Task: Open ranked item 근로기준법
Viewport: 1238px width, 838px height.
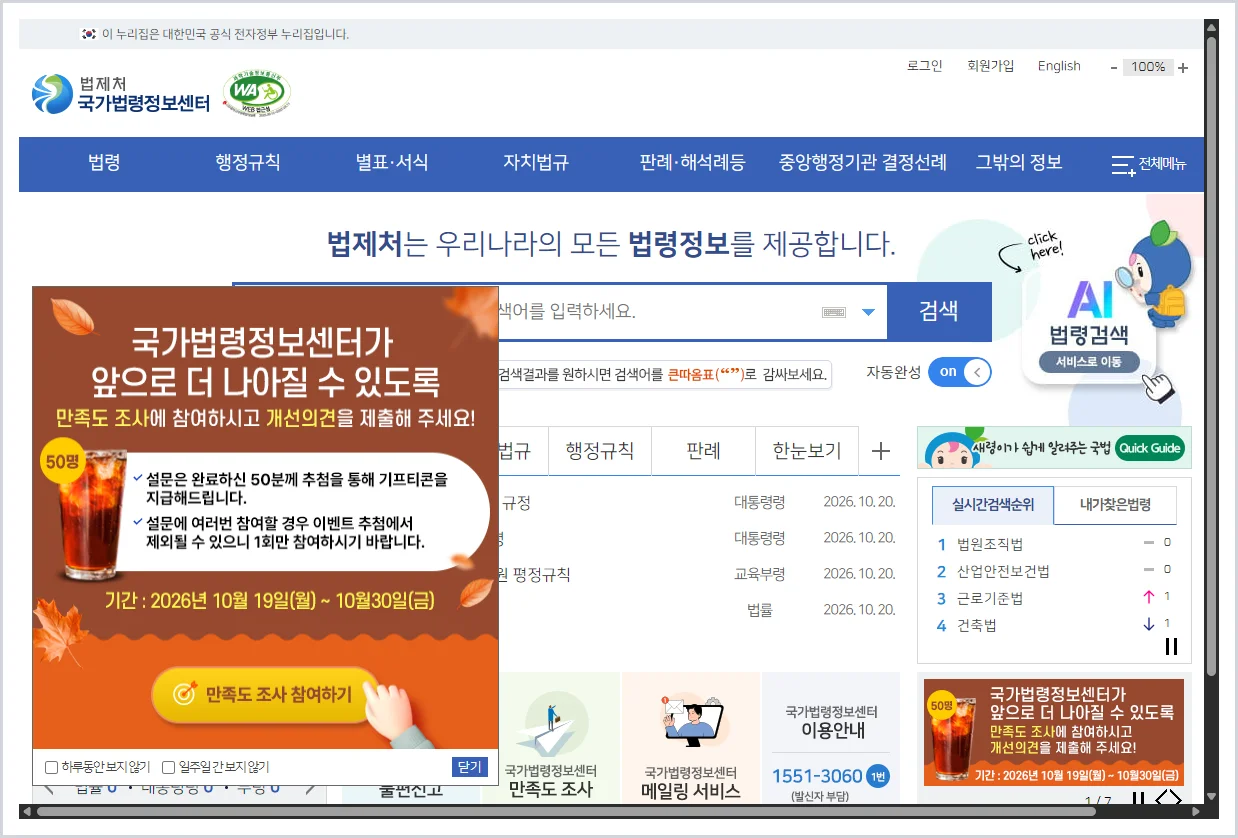Action: pyautogui.click(x=990, y=598)
